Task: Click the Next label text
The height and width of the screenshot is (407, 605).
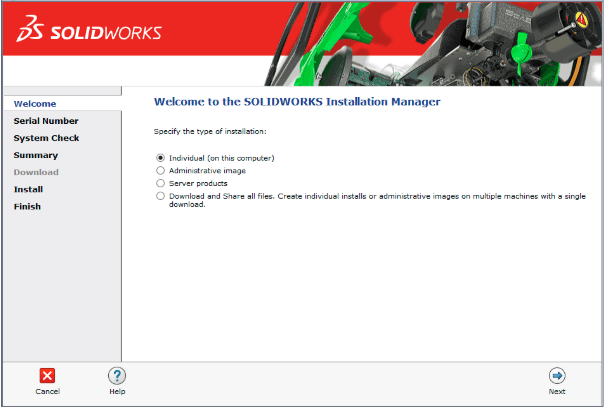Action: [x=557, y=392]
